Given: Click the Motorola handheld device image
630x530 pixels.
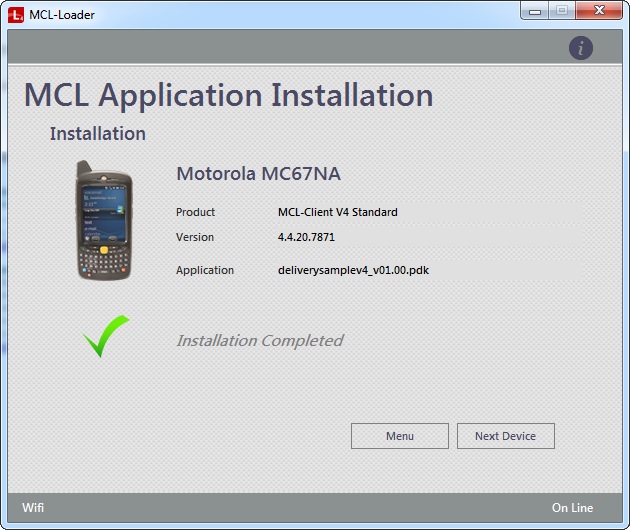Looking at the screenshot, I should [105, 219].
